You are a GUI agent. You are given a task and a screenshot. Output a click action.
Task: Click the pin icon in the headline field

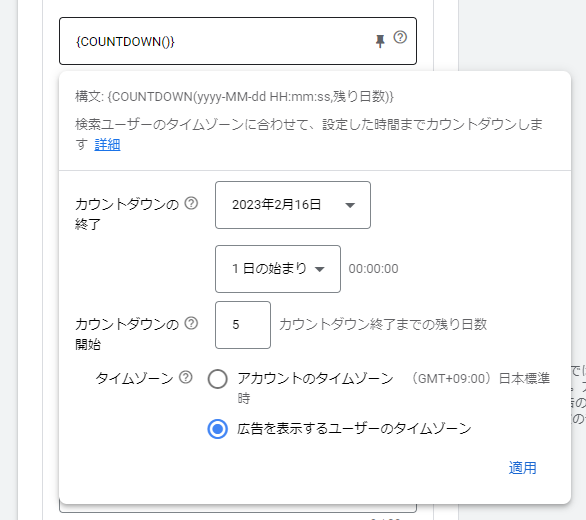click(x=380, y=41)
